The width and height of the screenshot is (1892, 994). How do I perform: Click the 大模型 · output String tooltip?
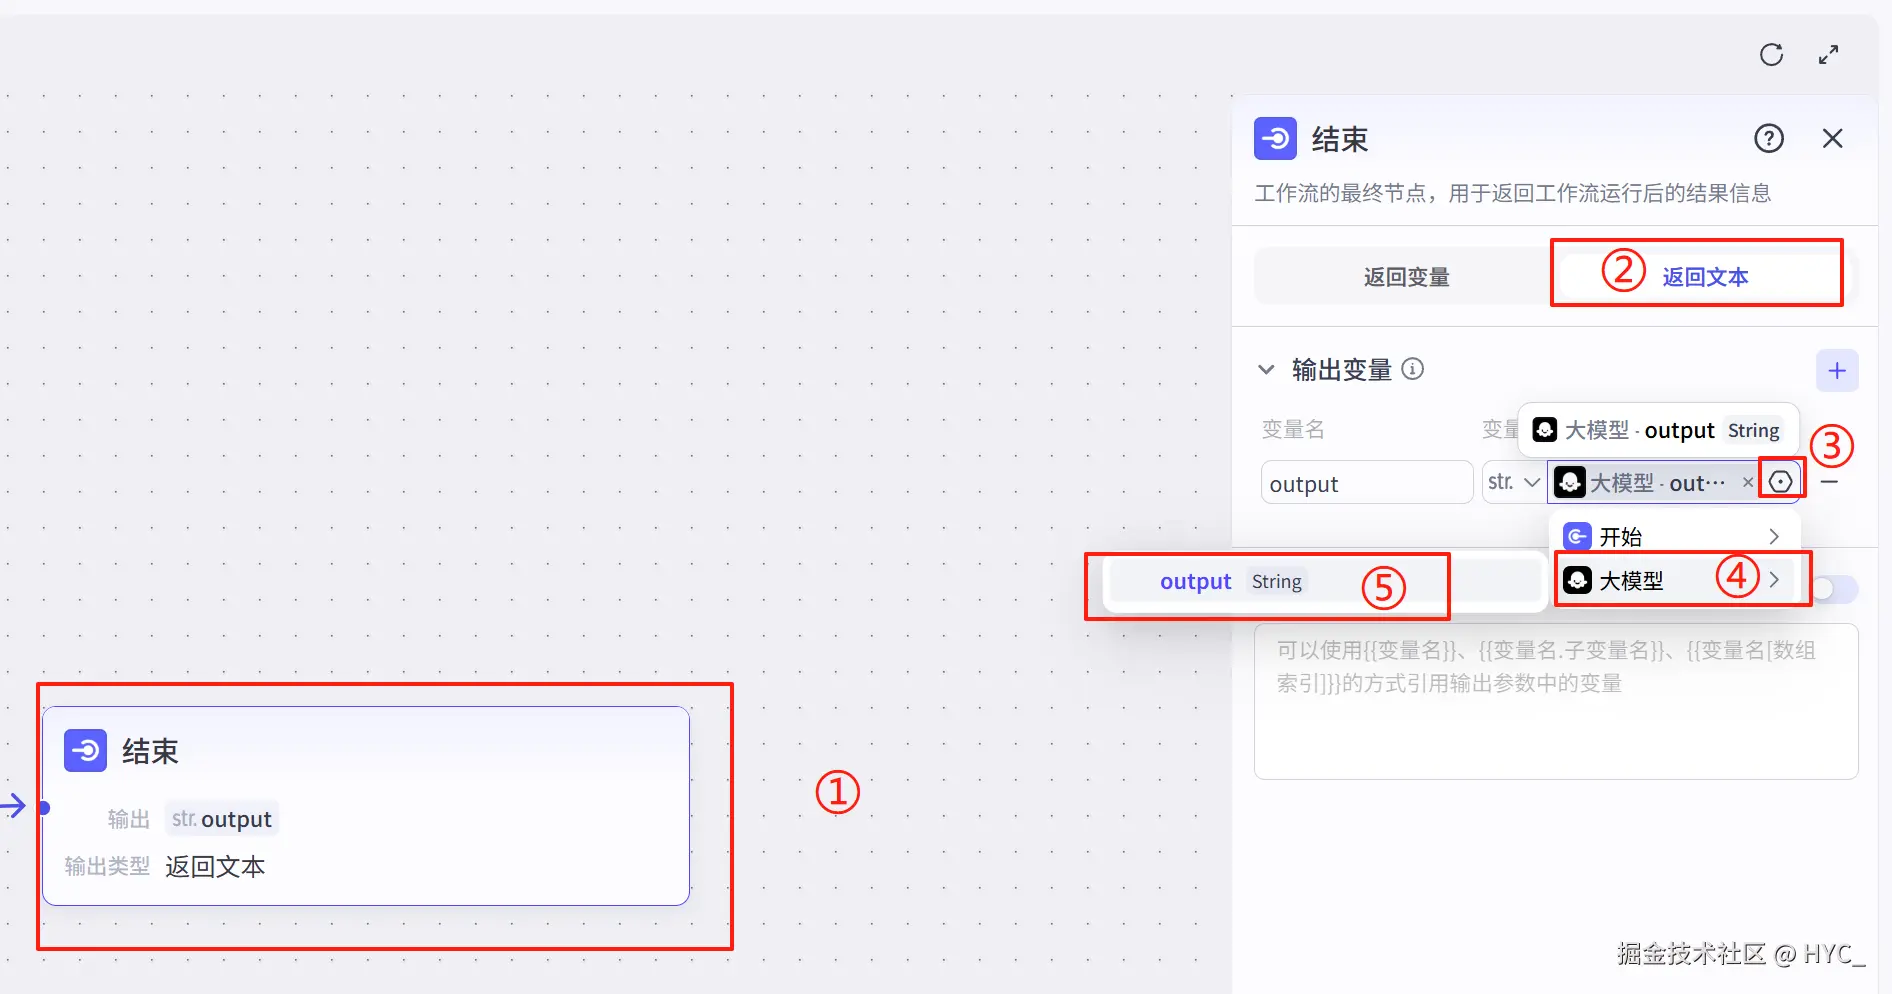click(x=1658, y=430)
